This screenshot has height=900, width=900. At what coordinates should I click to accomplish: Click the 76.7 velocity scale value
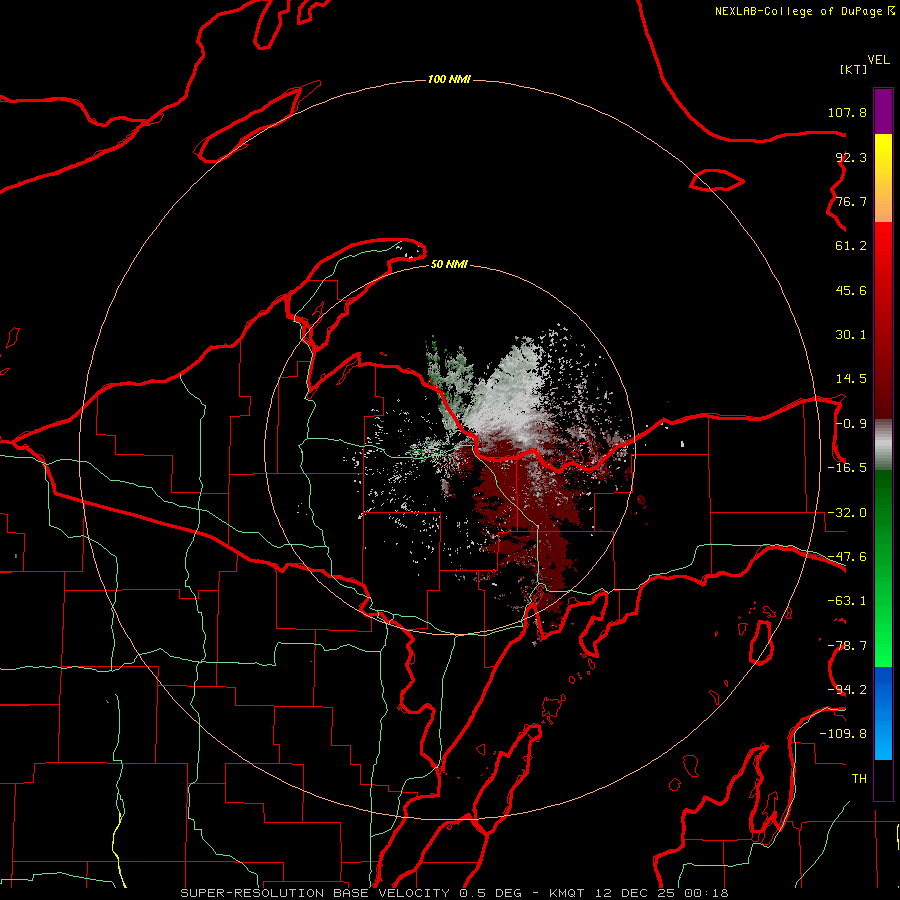pyautogui.click(x=851, y=201)
